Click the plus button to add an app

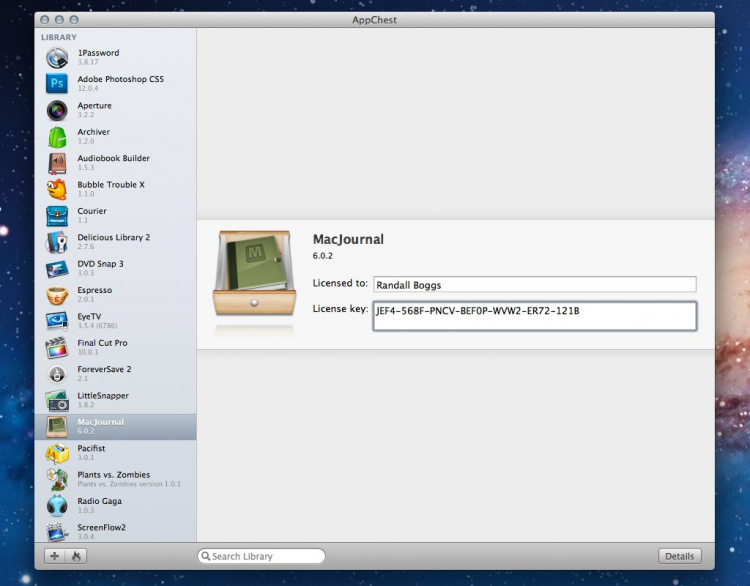[x=55, y=556]
